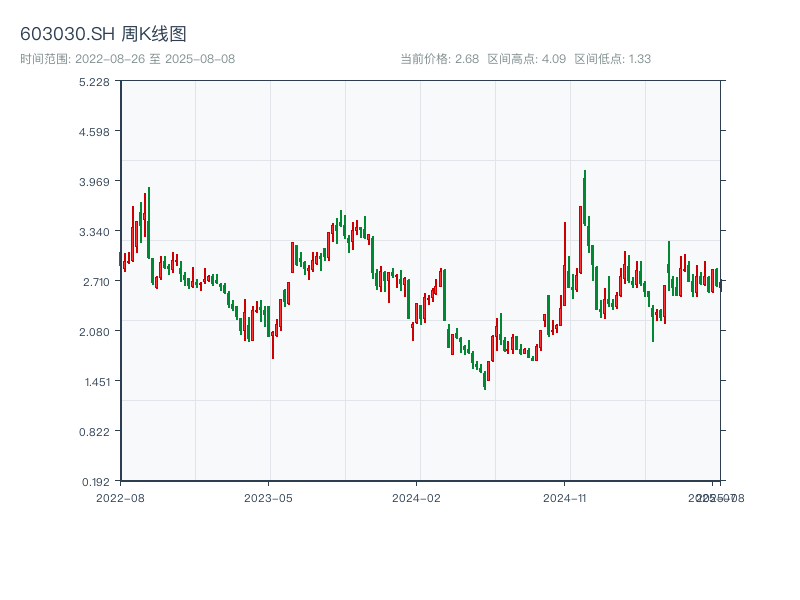The image size is (800, 600).
Task: Click the 2022-08 x-axis label
Action: 120,498
